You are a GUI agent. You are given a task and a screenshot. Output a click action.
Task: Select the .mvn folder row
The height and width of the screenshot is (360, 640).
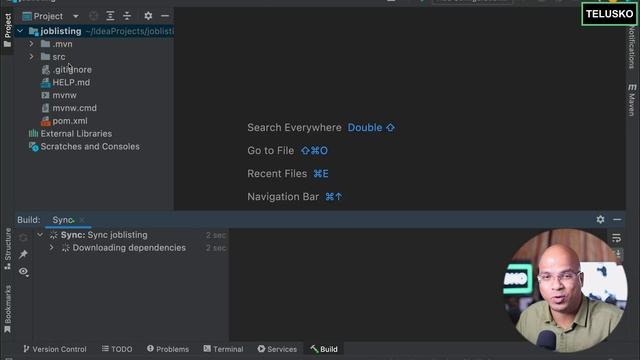tap(94, 44)
